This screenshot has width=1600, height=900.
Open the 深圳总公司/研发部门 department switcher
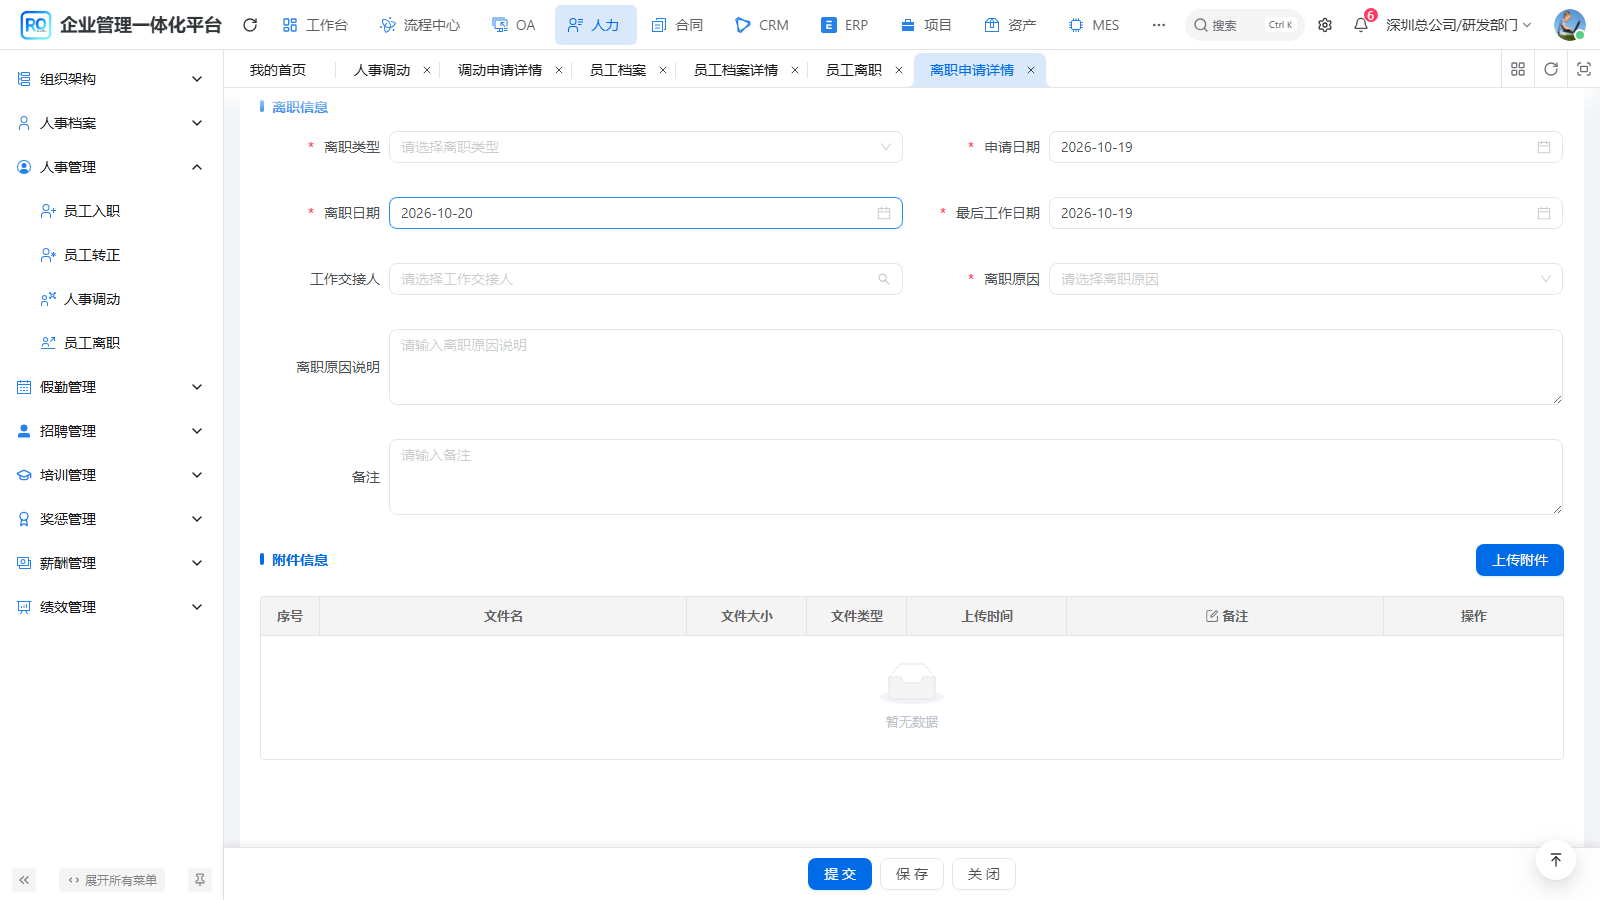pyautogui.click(x=1458, y=25)
